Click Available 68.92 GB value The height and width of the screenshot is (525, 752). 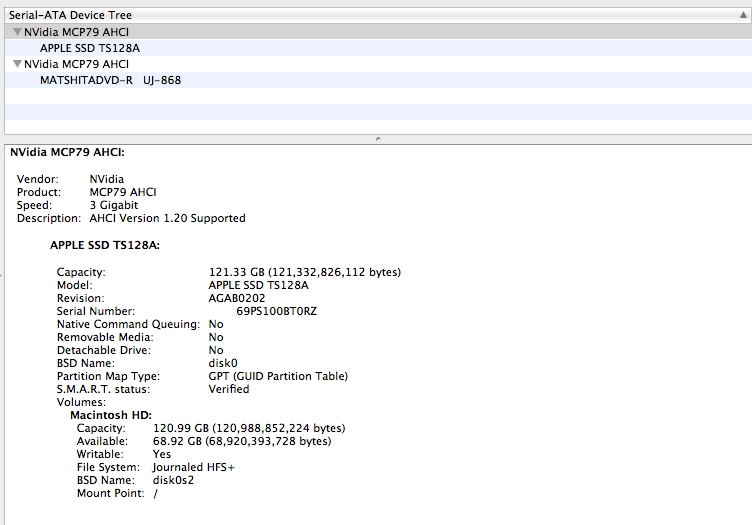coord(242,441)
